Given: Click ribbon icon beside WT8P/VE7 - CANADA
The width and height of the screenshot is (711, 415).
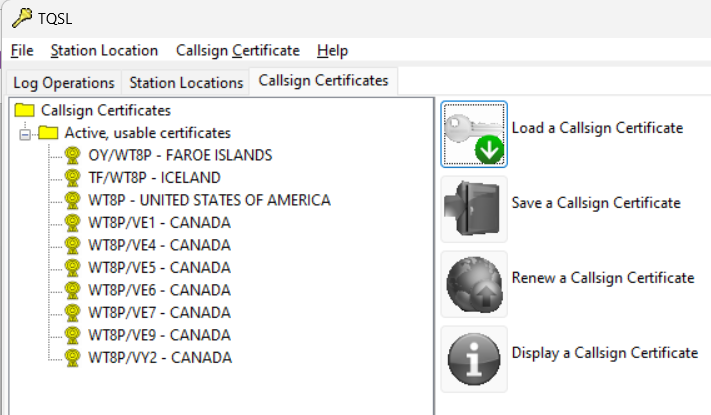Looking at the screenshot, I should tap(72, 312).
